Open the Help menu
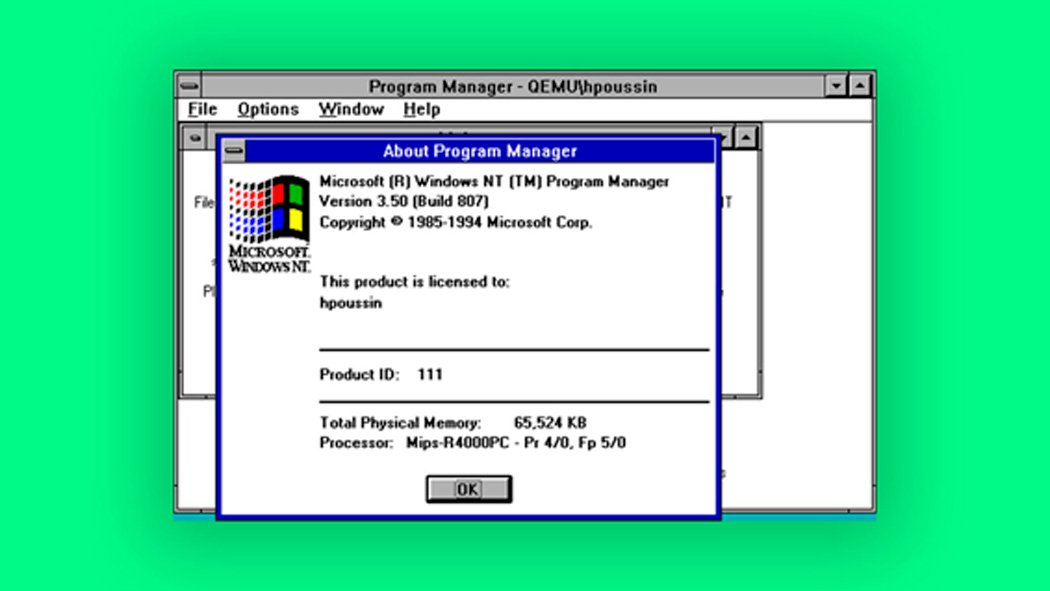 click(421, 109)
